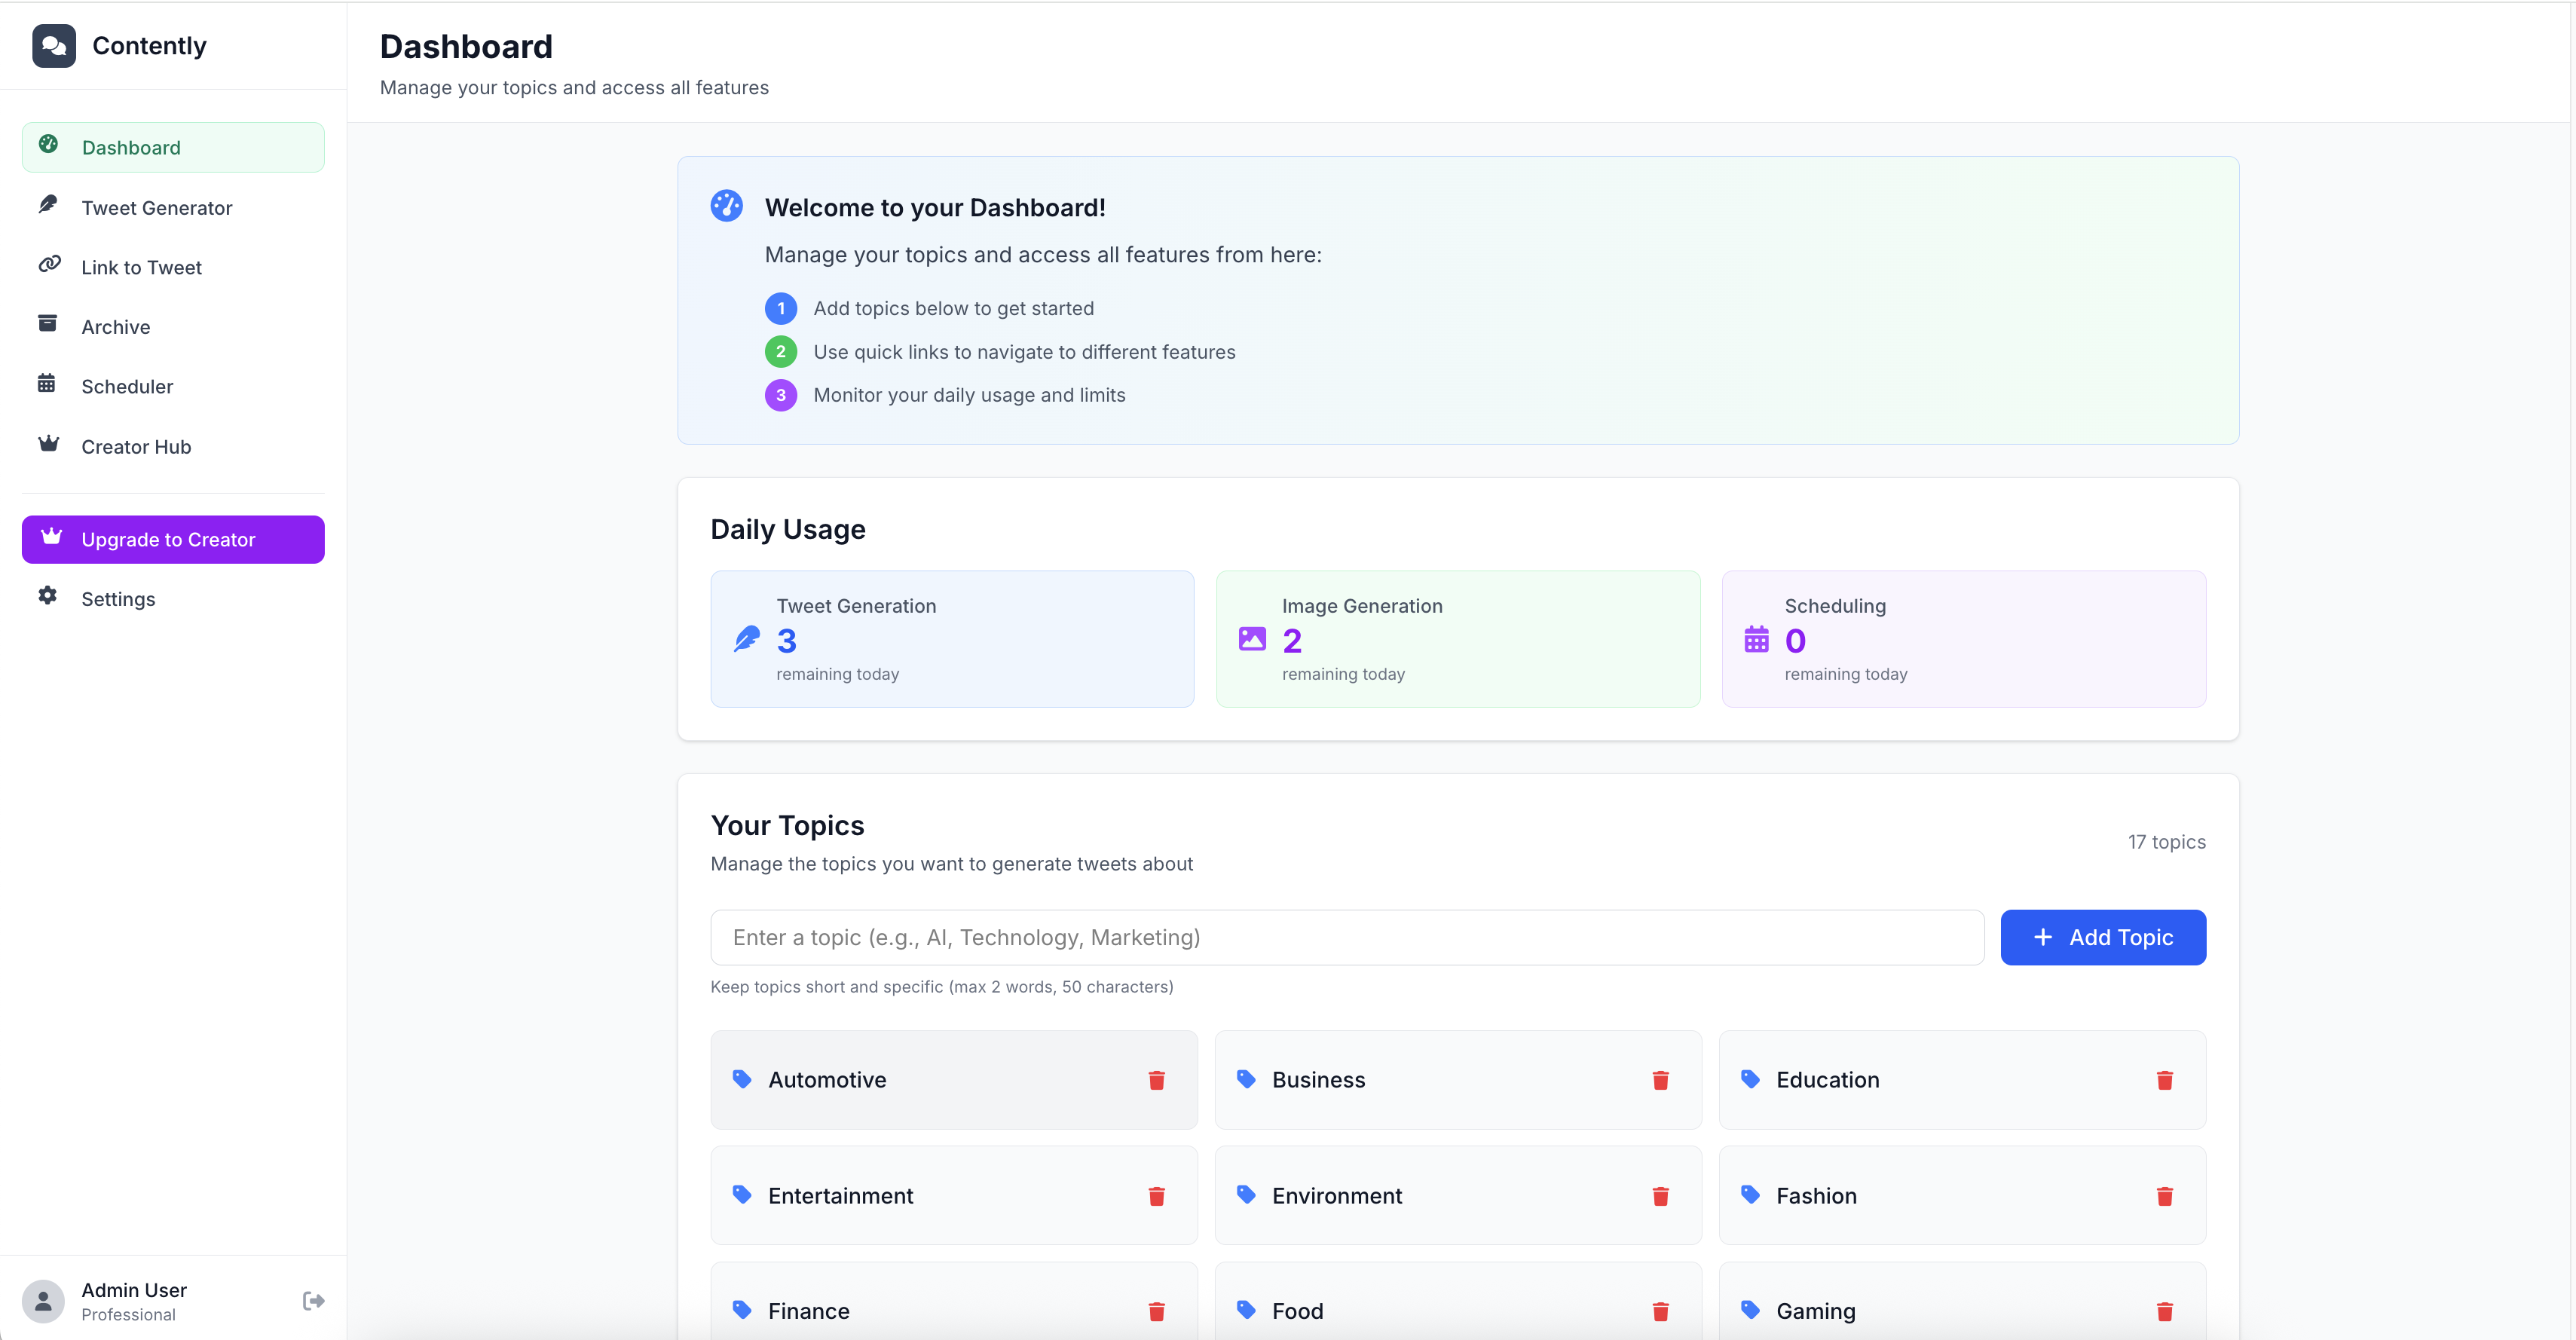Select the Link to Tweet tool

click(x=142, y=267)
